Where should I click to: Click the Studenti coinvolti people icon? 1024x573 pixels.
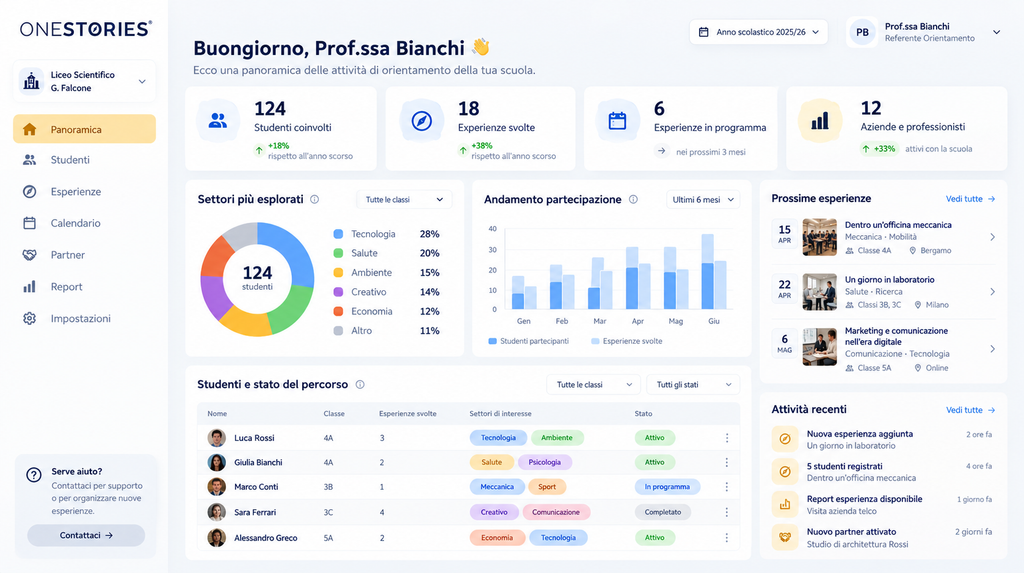tap(217, 121)
